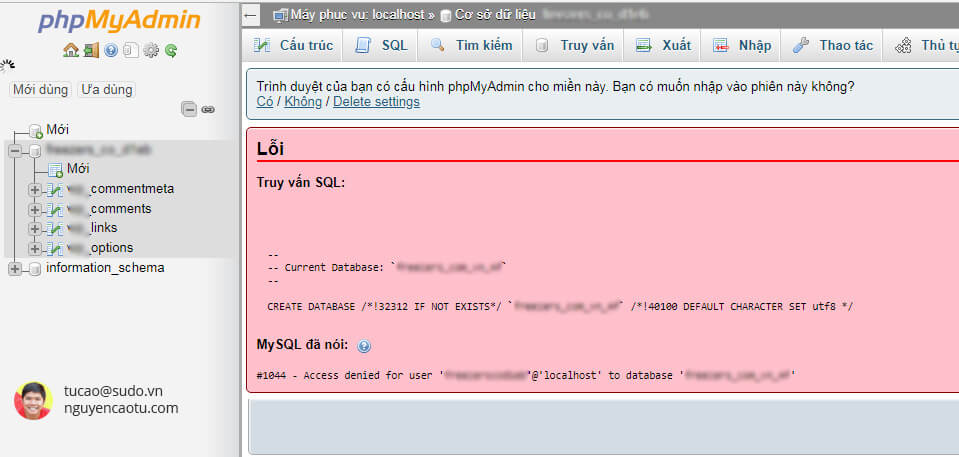The height and width of the screenshot is (457, 959).
Task: Click the #1044 Access denied message
Action: (526, 375)
